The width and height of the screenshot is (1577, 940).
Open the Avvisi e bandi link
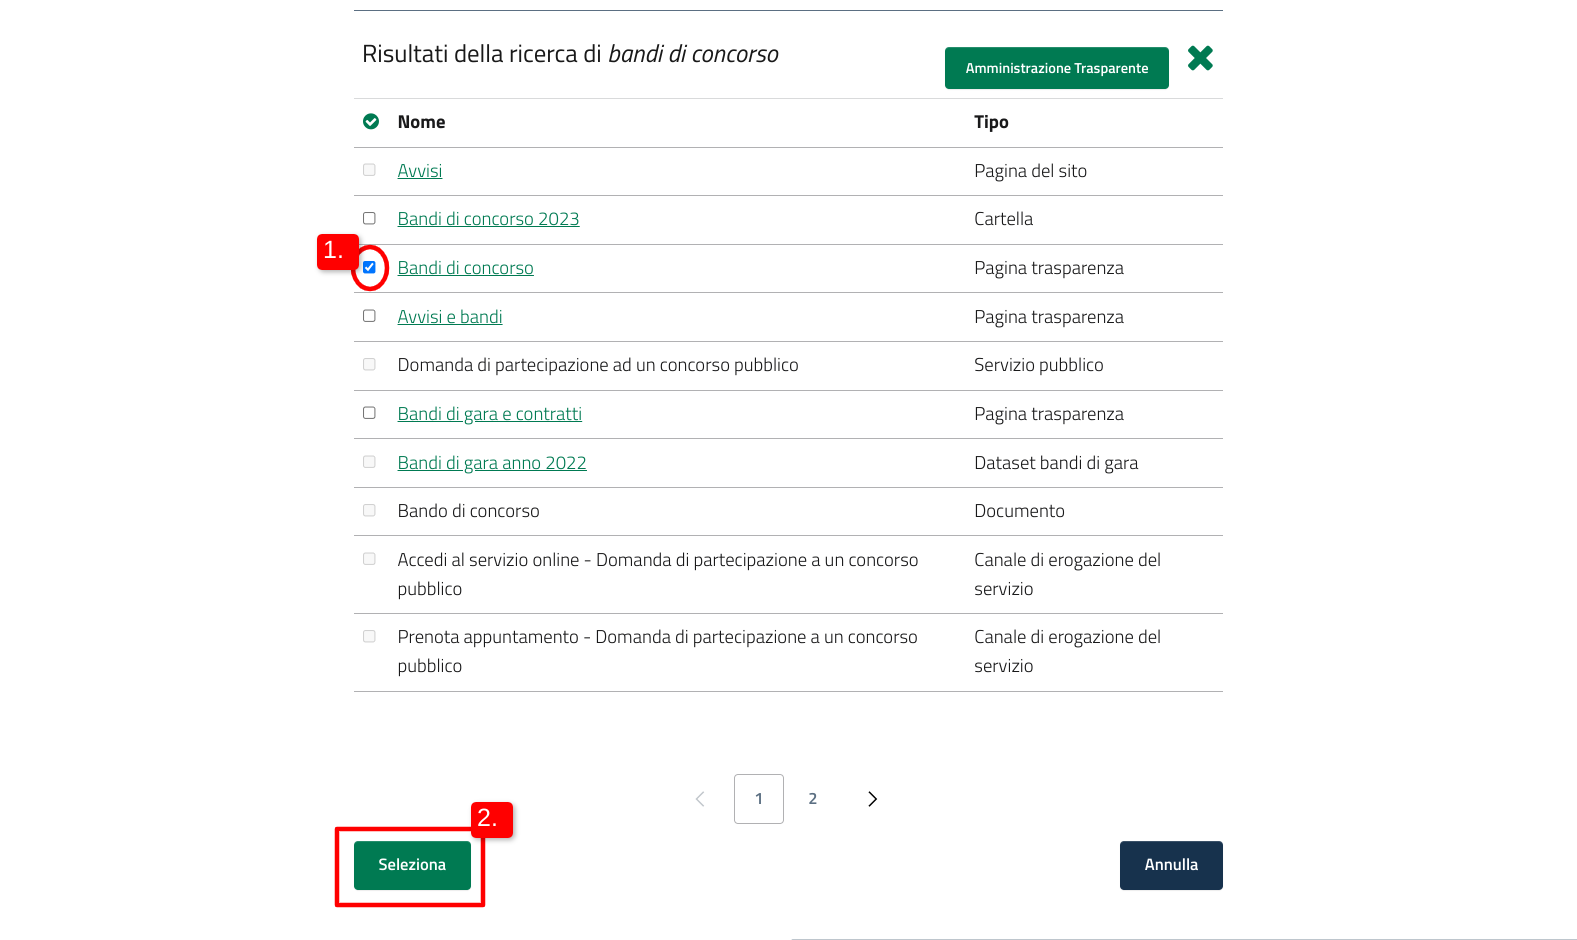450,317
